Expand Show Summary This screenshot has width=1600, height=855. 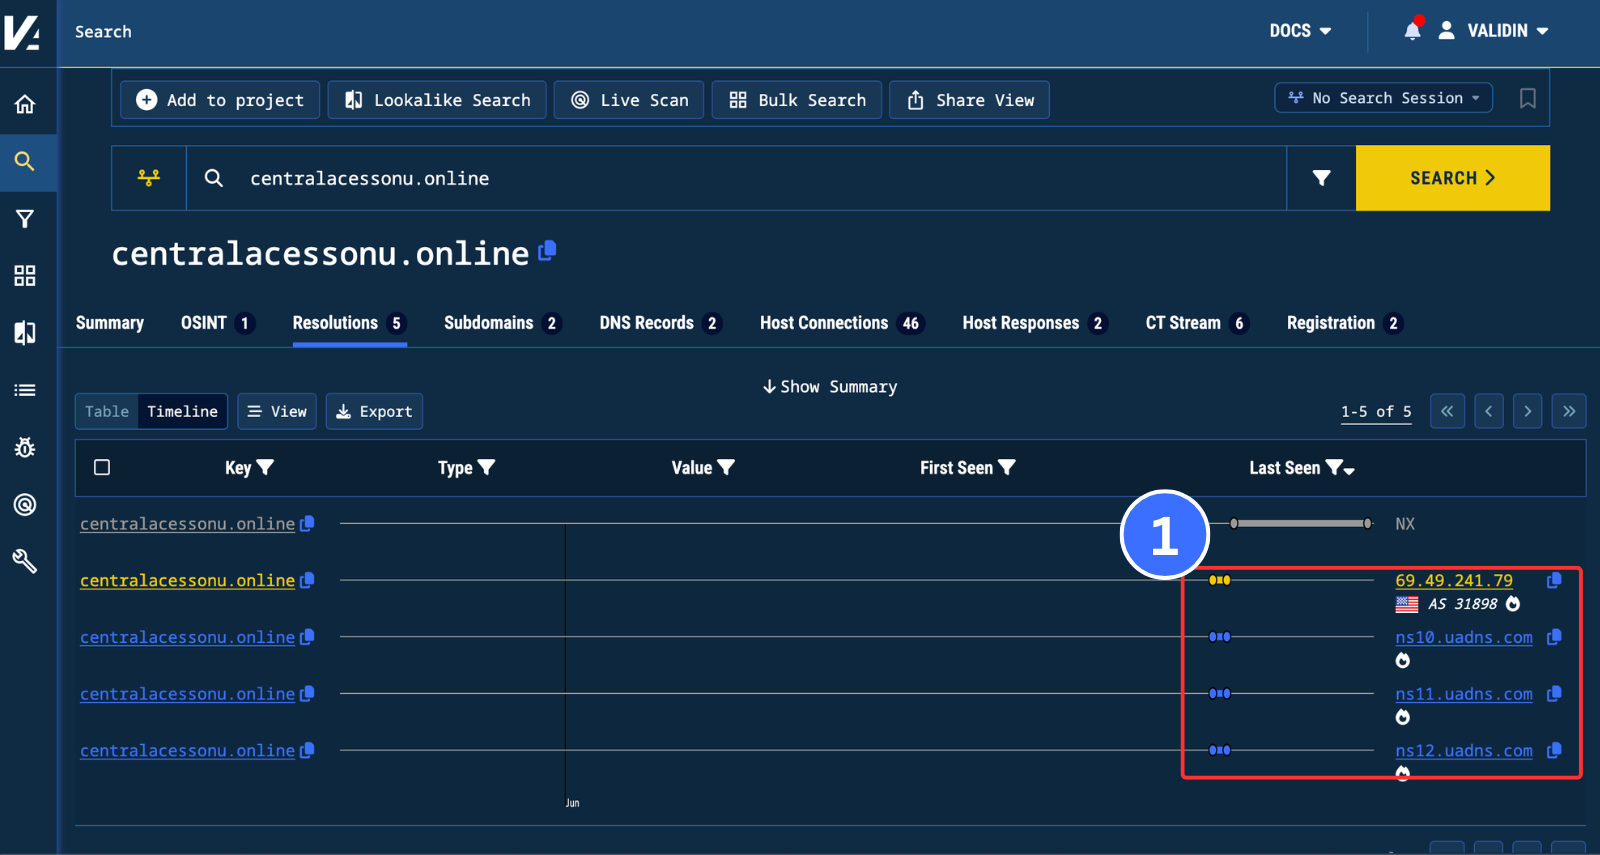point(829,387)
